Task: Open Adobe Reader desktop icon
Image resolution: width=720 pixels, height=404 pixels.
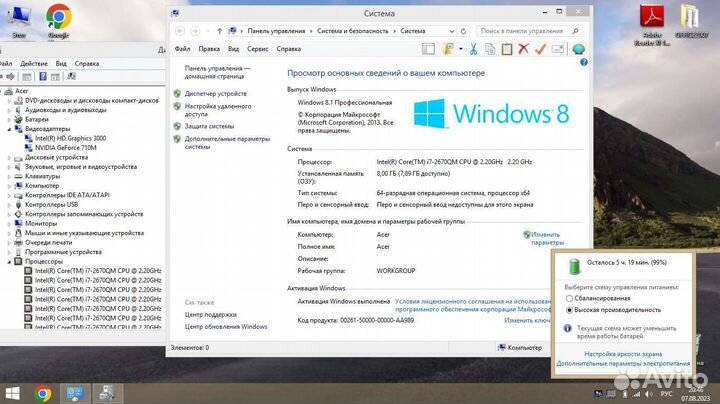Action: coord(652,25)
